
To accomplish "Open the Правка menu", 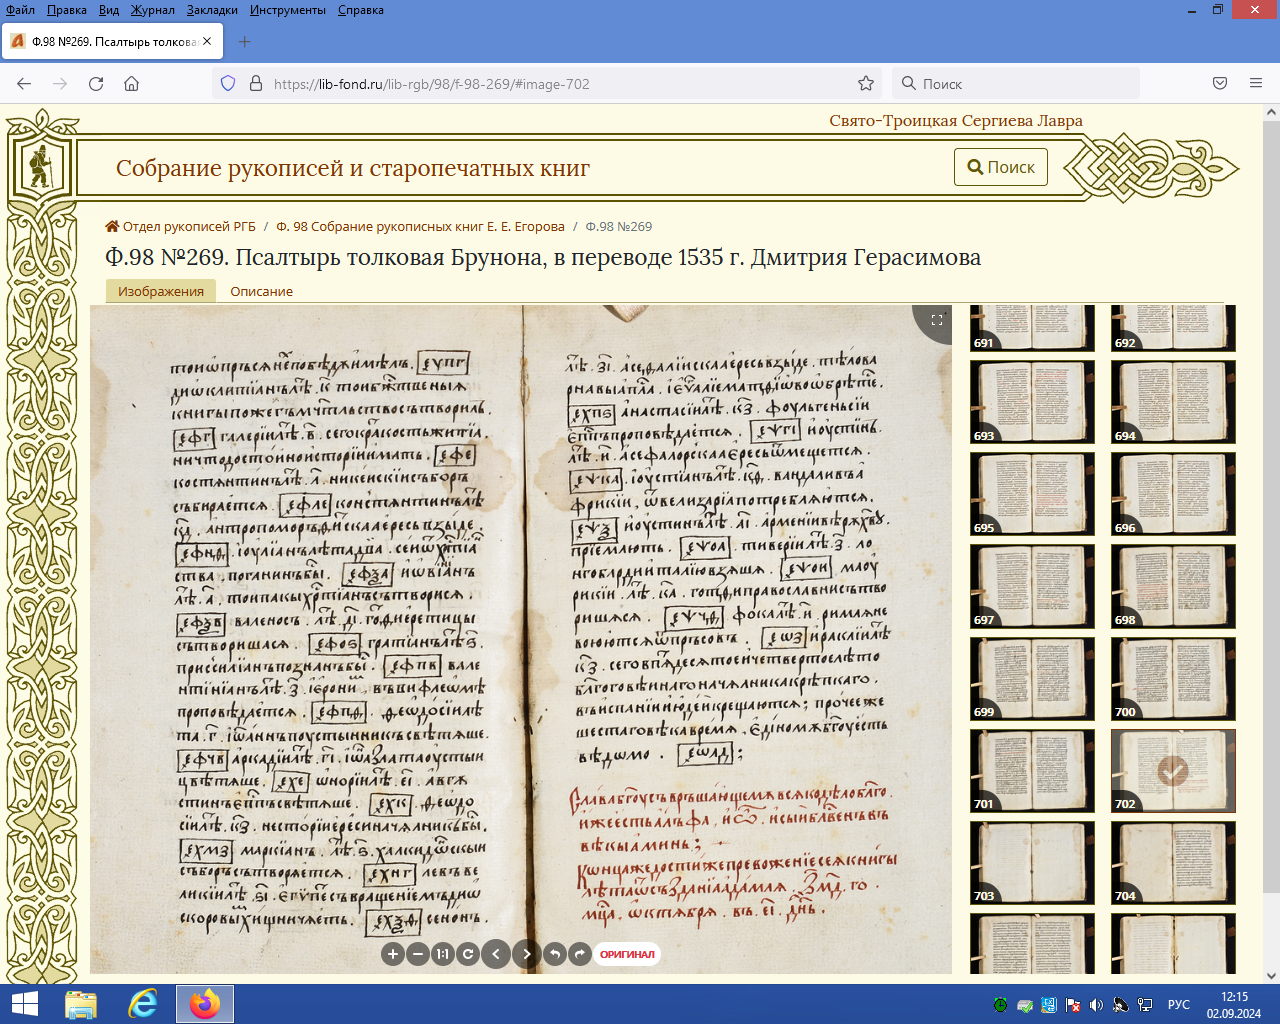I will click(66, 10).
